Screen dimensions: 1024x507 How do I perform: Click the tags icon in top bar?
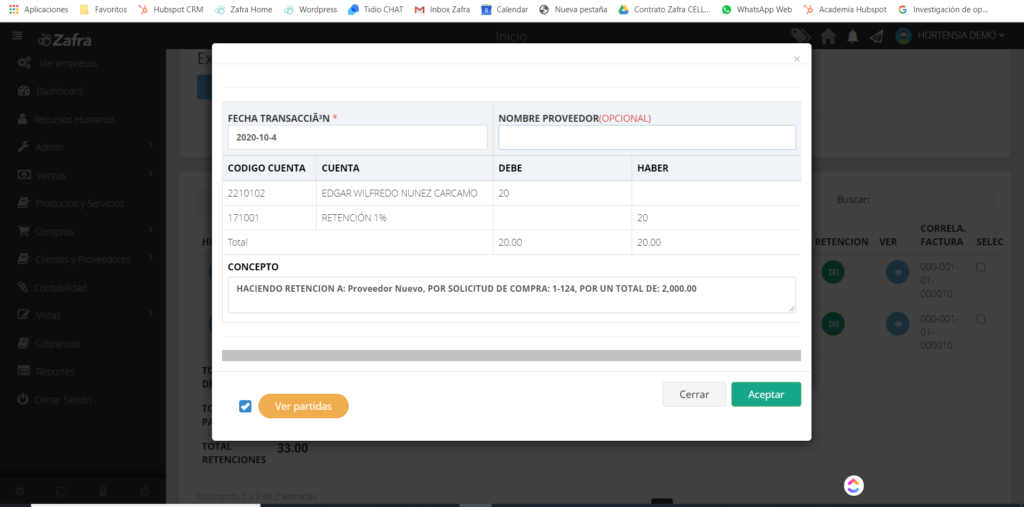tap(801, 35)
